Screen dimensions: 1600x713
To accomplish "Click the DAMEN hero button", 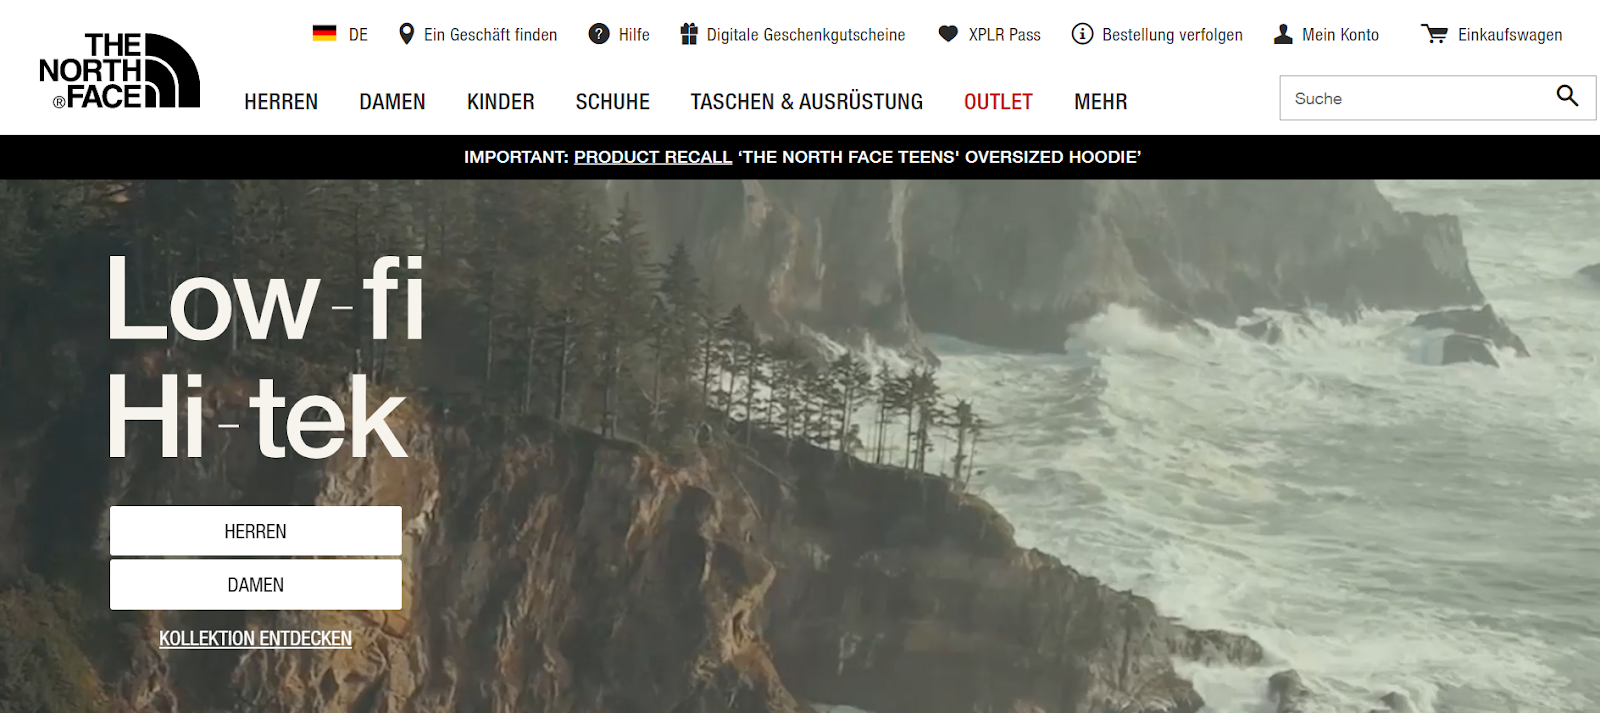I will (256, 585).
